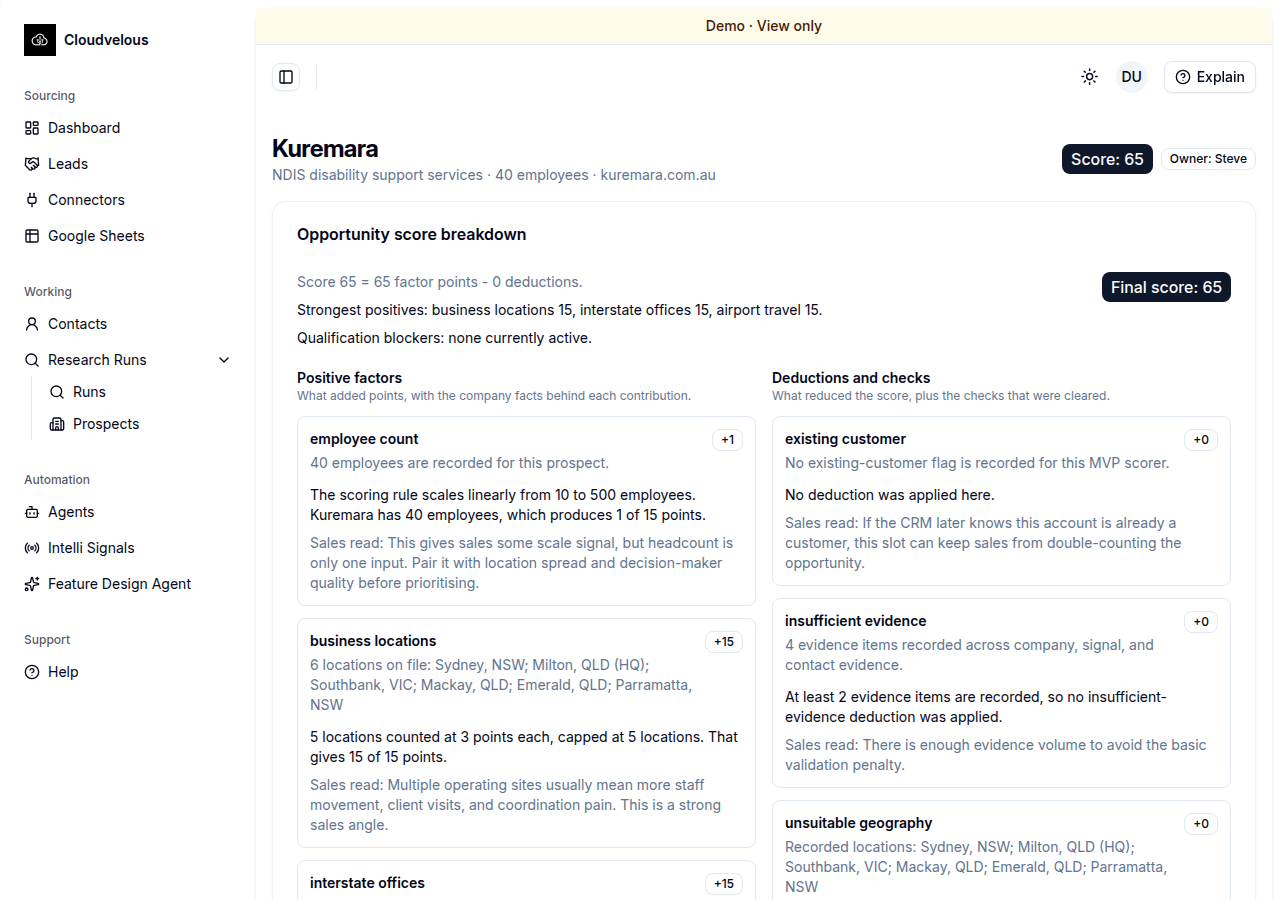The image size is (1280, 900).
Task: Click the Connectors plug icon
Action: point(32,200)
